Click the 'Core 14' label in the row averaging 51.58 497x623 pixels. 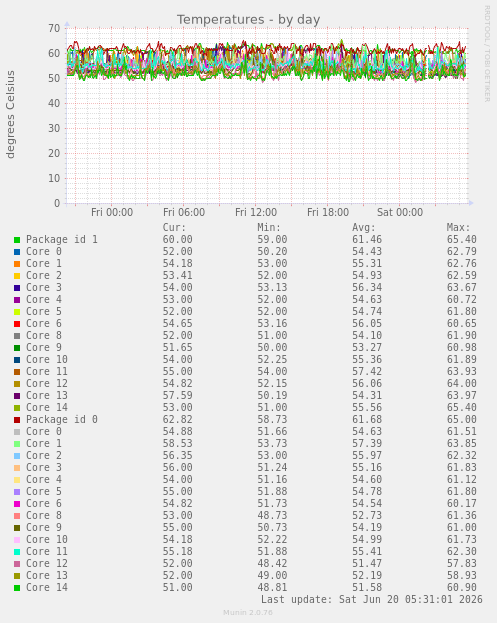[47, 588]
